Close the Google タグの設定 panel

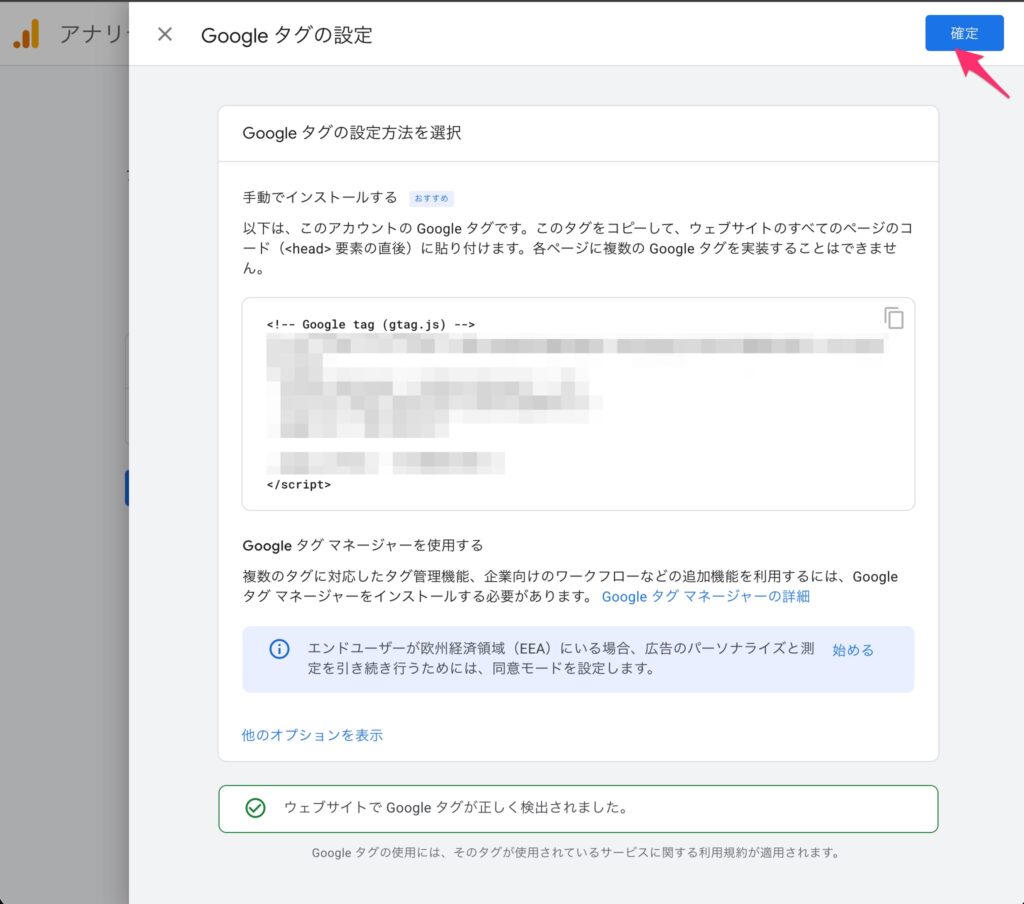(x=165, y=34)
